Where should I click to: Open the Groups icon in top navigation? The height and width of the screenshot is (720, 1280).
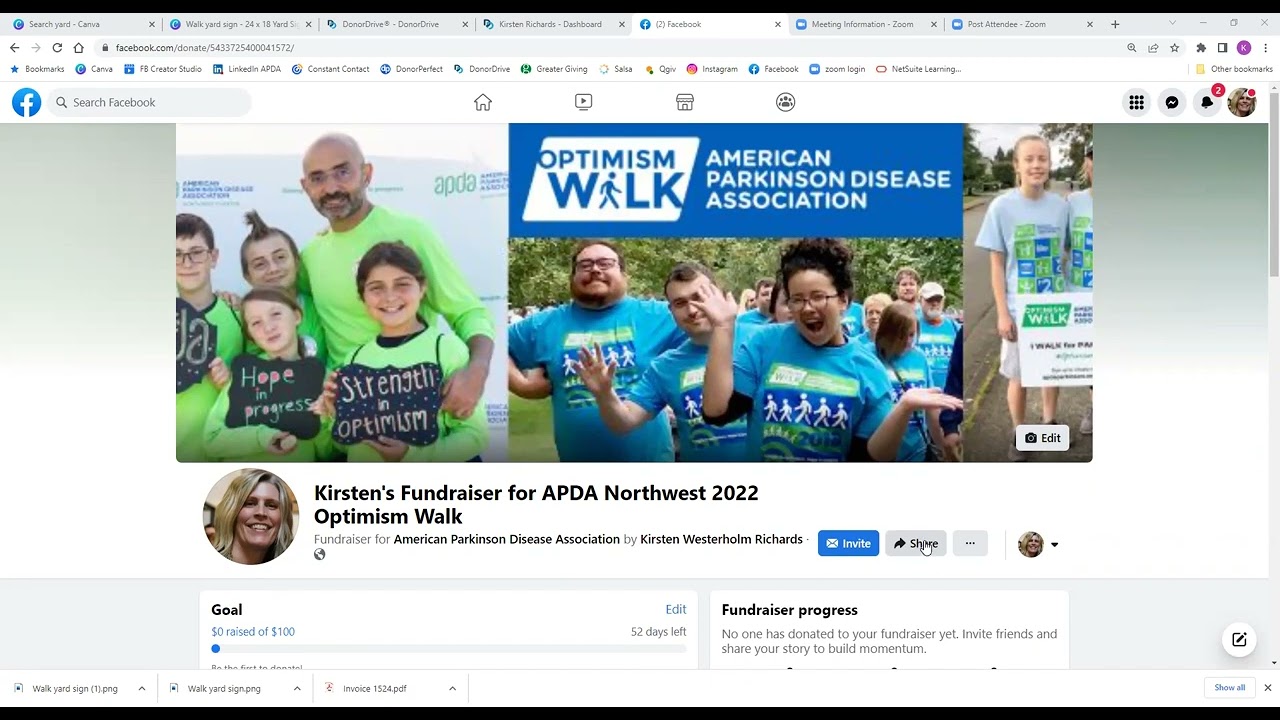(786, 102)
